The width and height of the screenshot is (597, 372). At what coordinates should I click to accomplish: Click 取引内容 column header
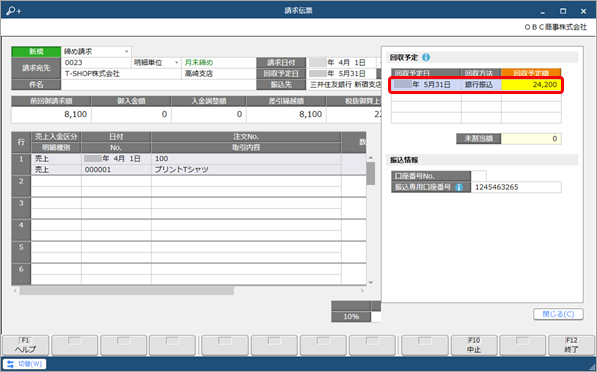tap(246, 147)
